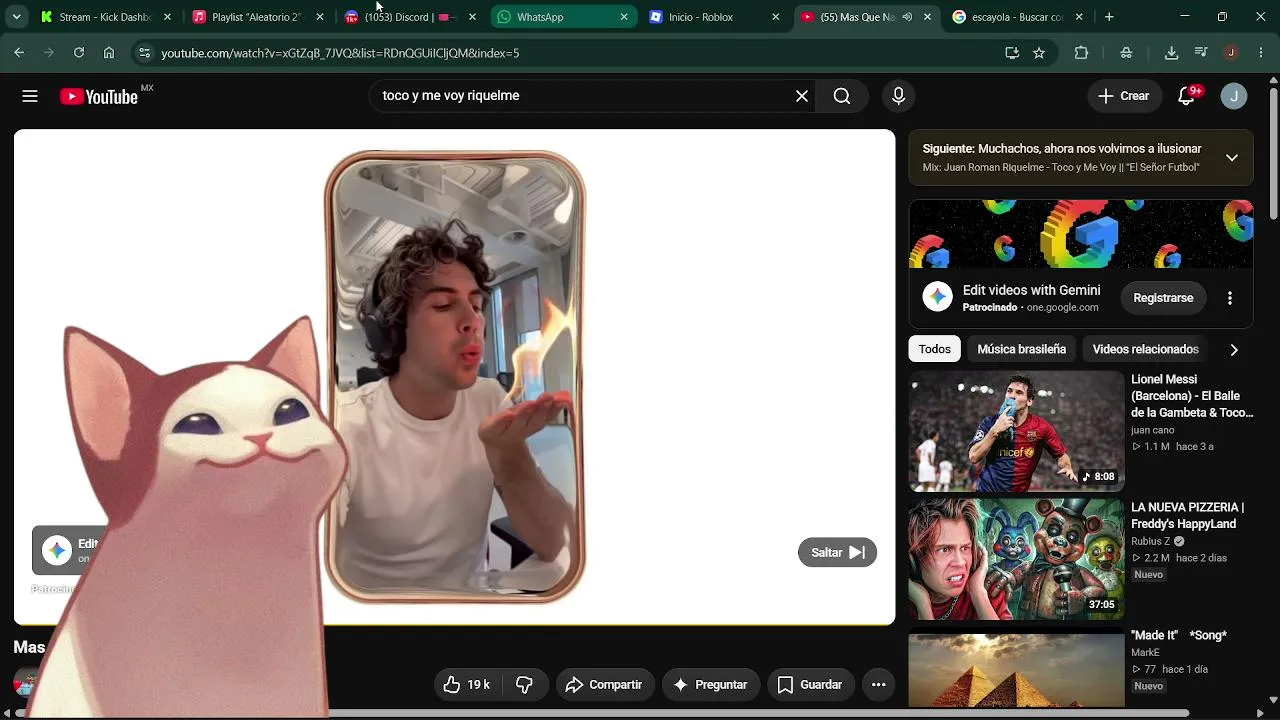Click the pyramids thumbnail of Made It

coord(1017,670)
